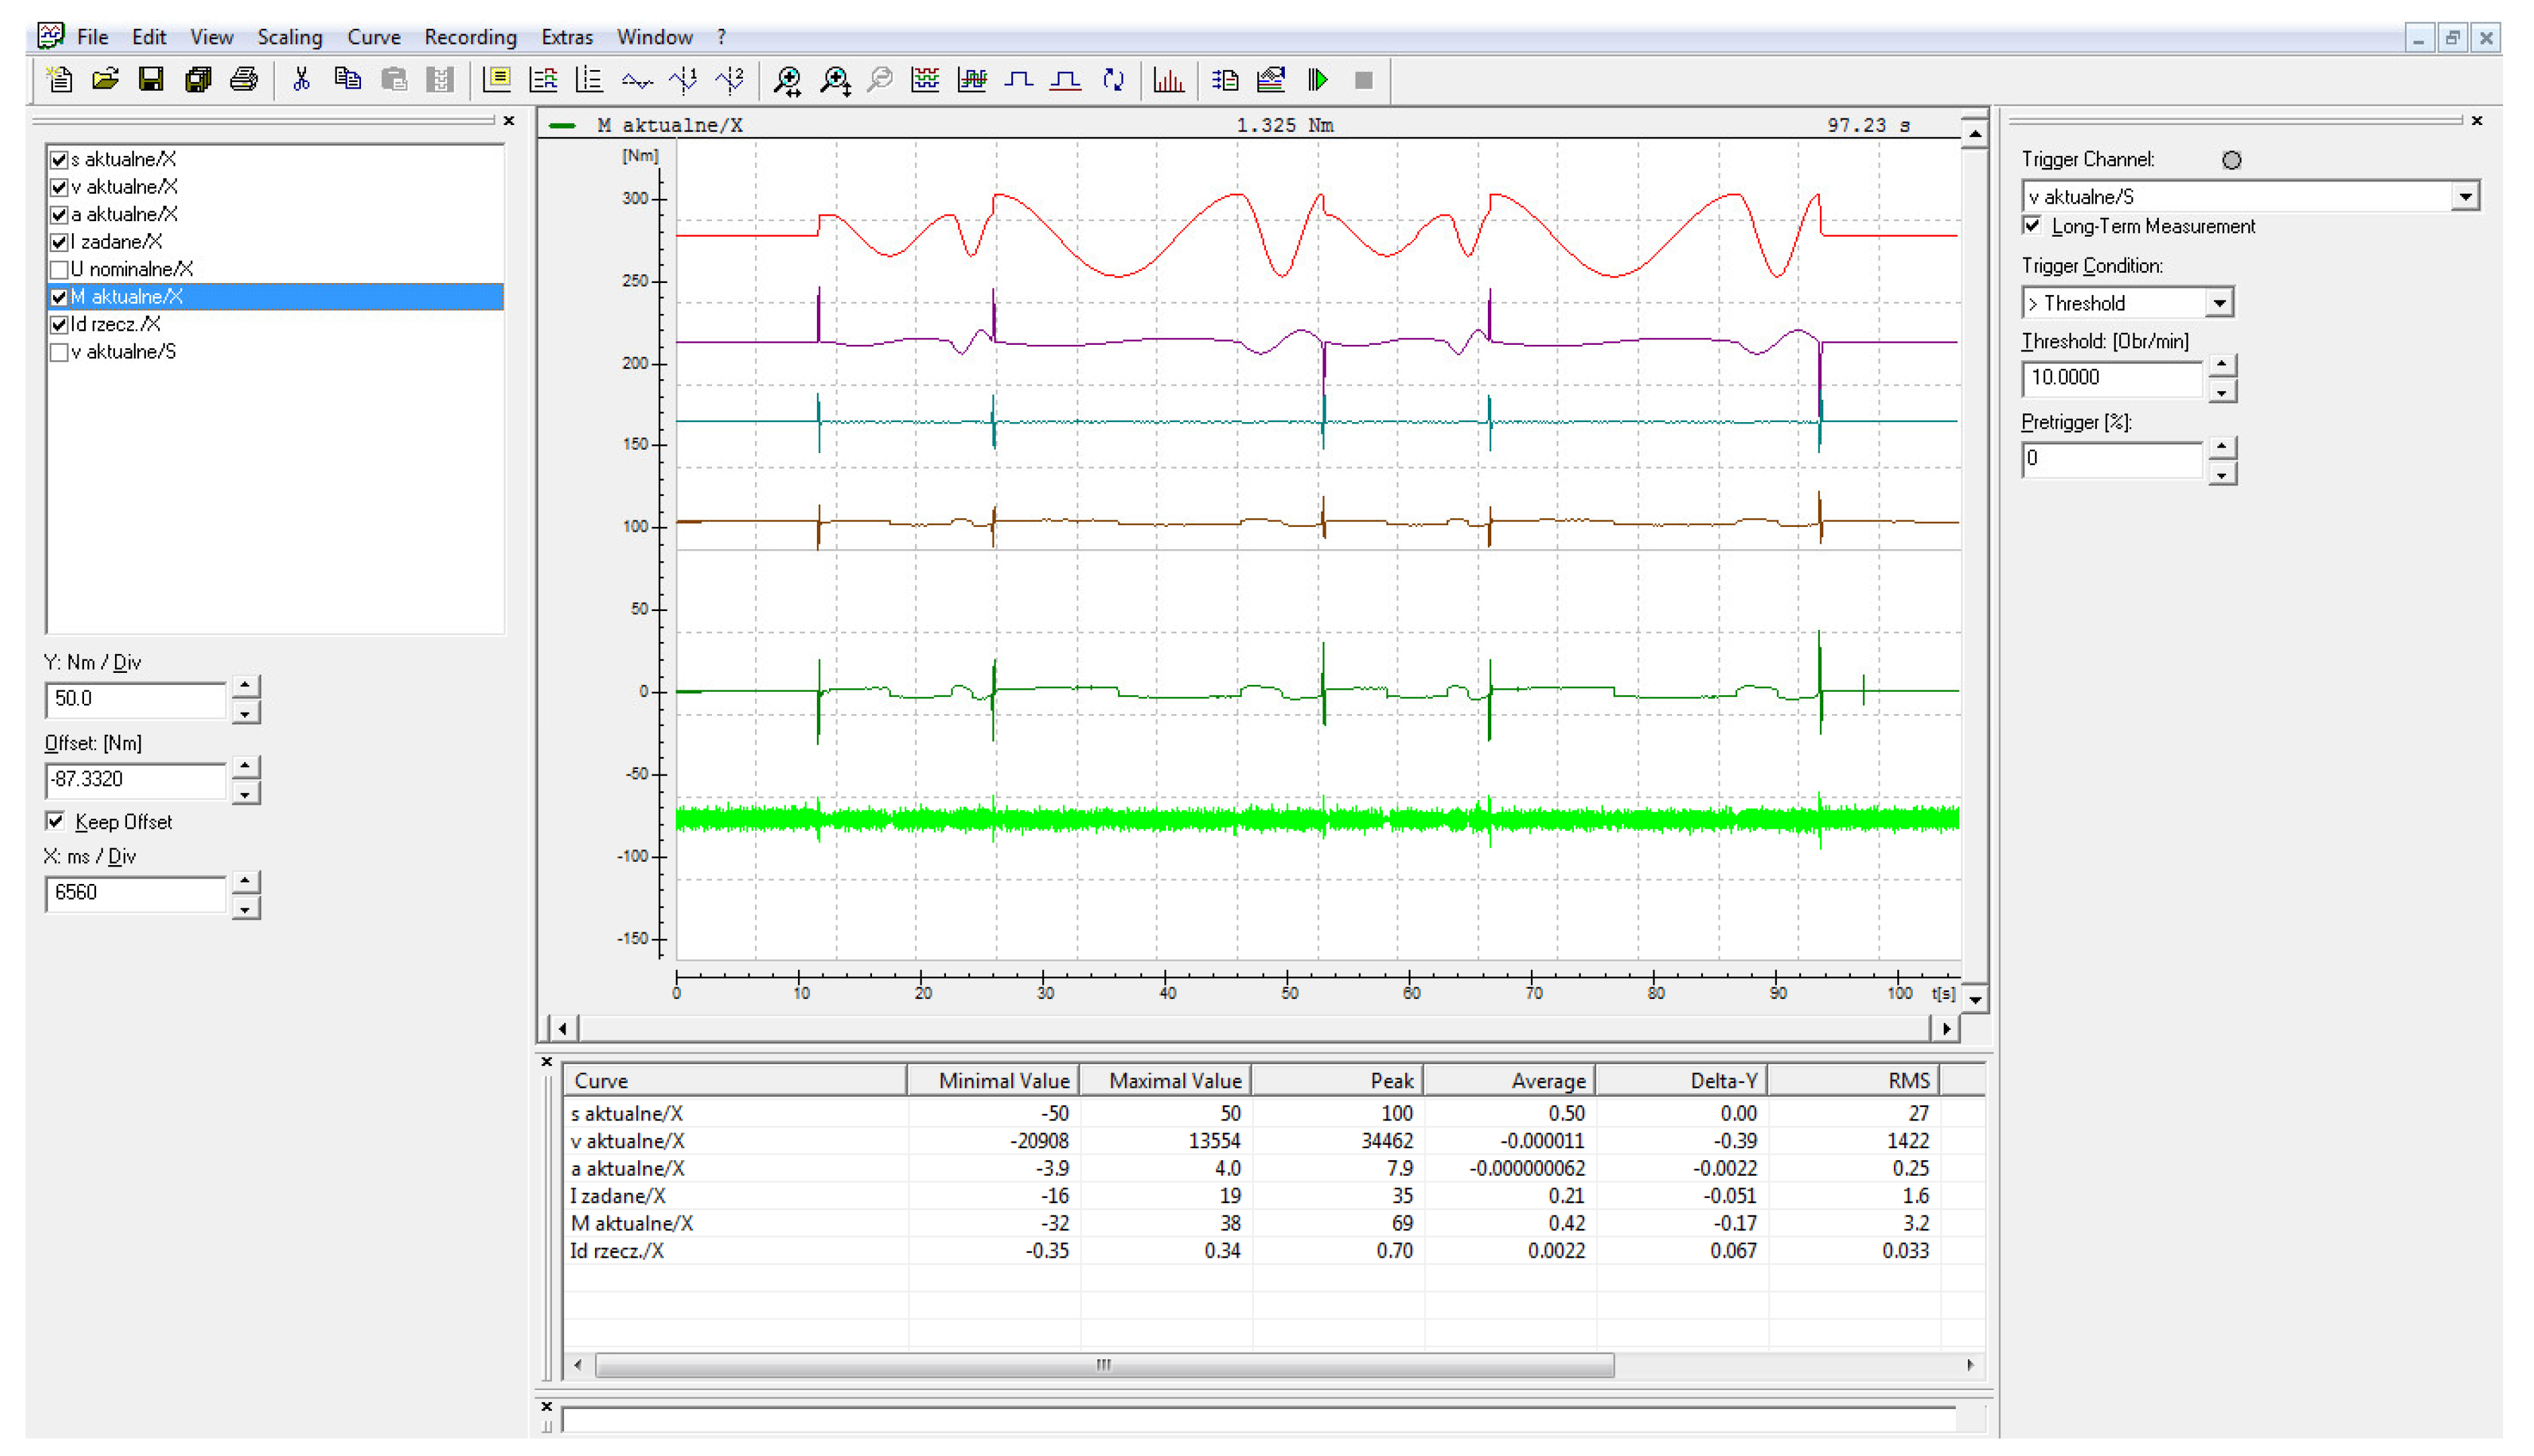Screen dimensions: 2534x1456
Task: Print the current curve view
Action: (243, 80)
